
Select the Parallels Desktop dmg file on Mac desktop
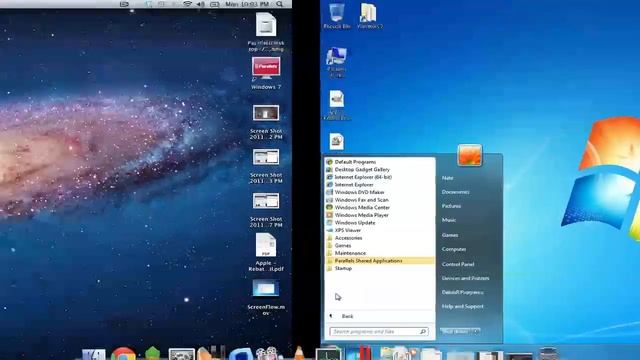pyautogui.click(x=266, y=32)
